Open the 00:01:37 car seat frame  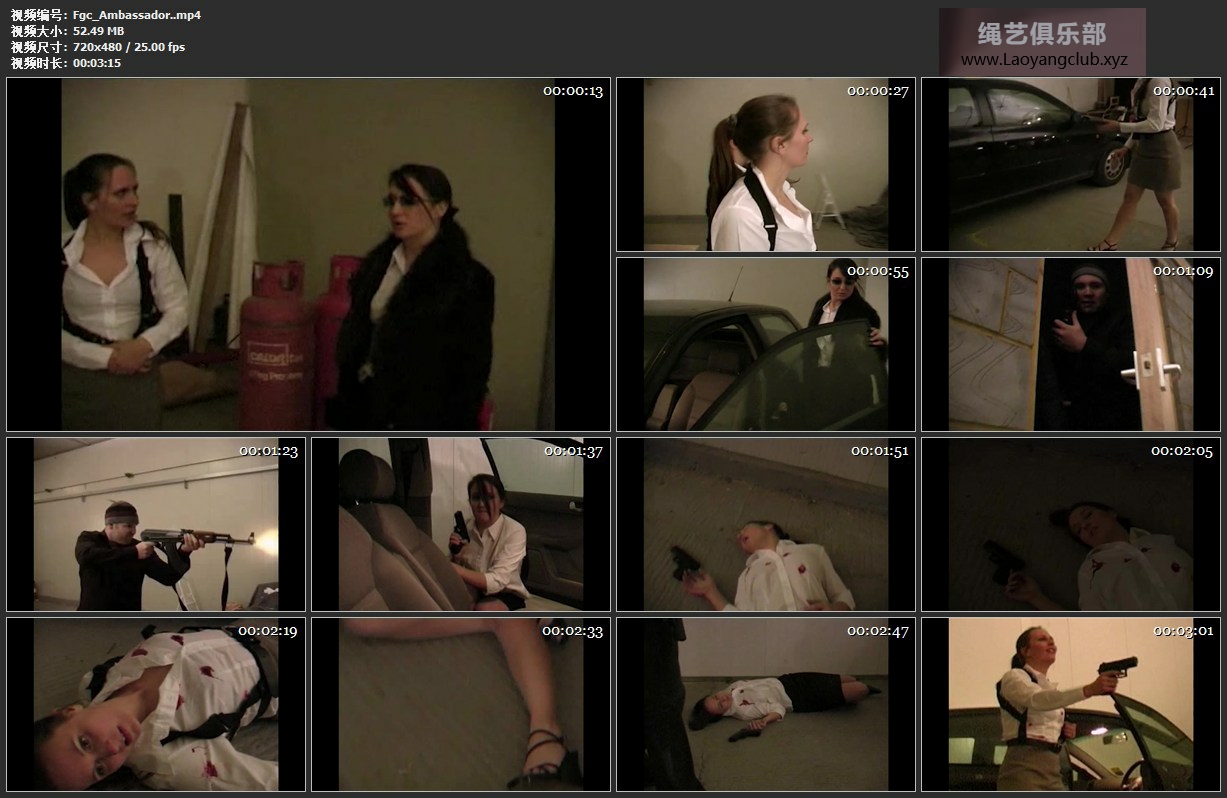(x=460, y=524)
